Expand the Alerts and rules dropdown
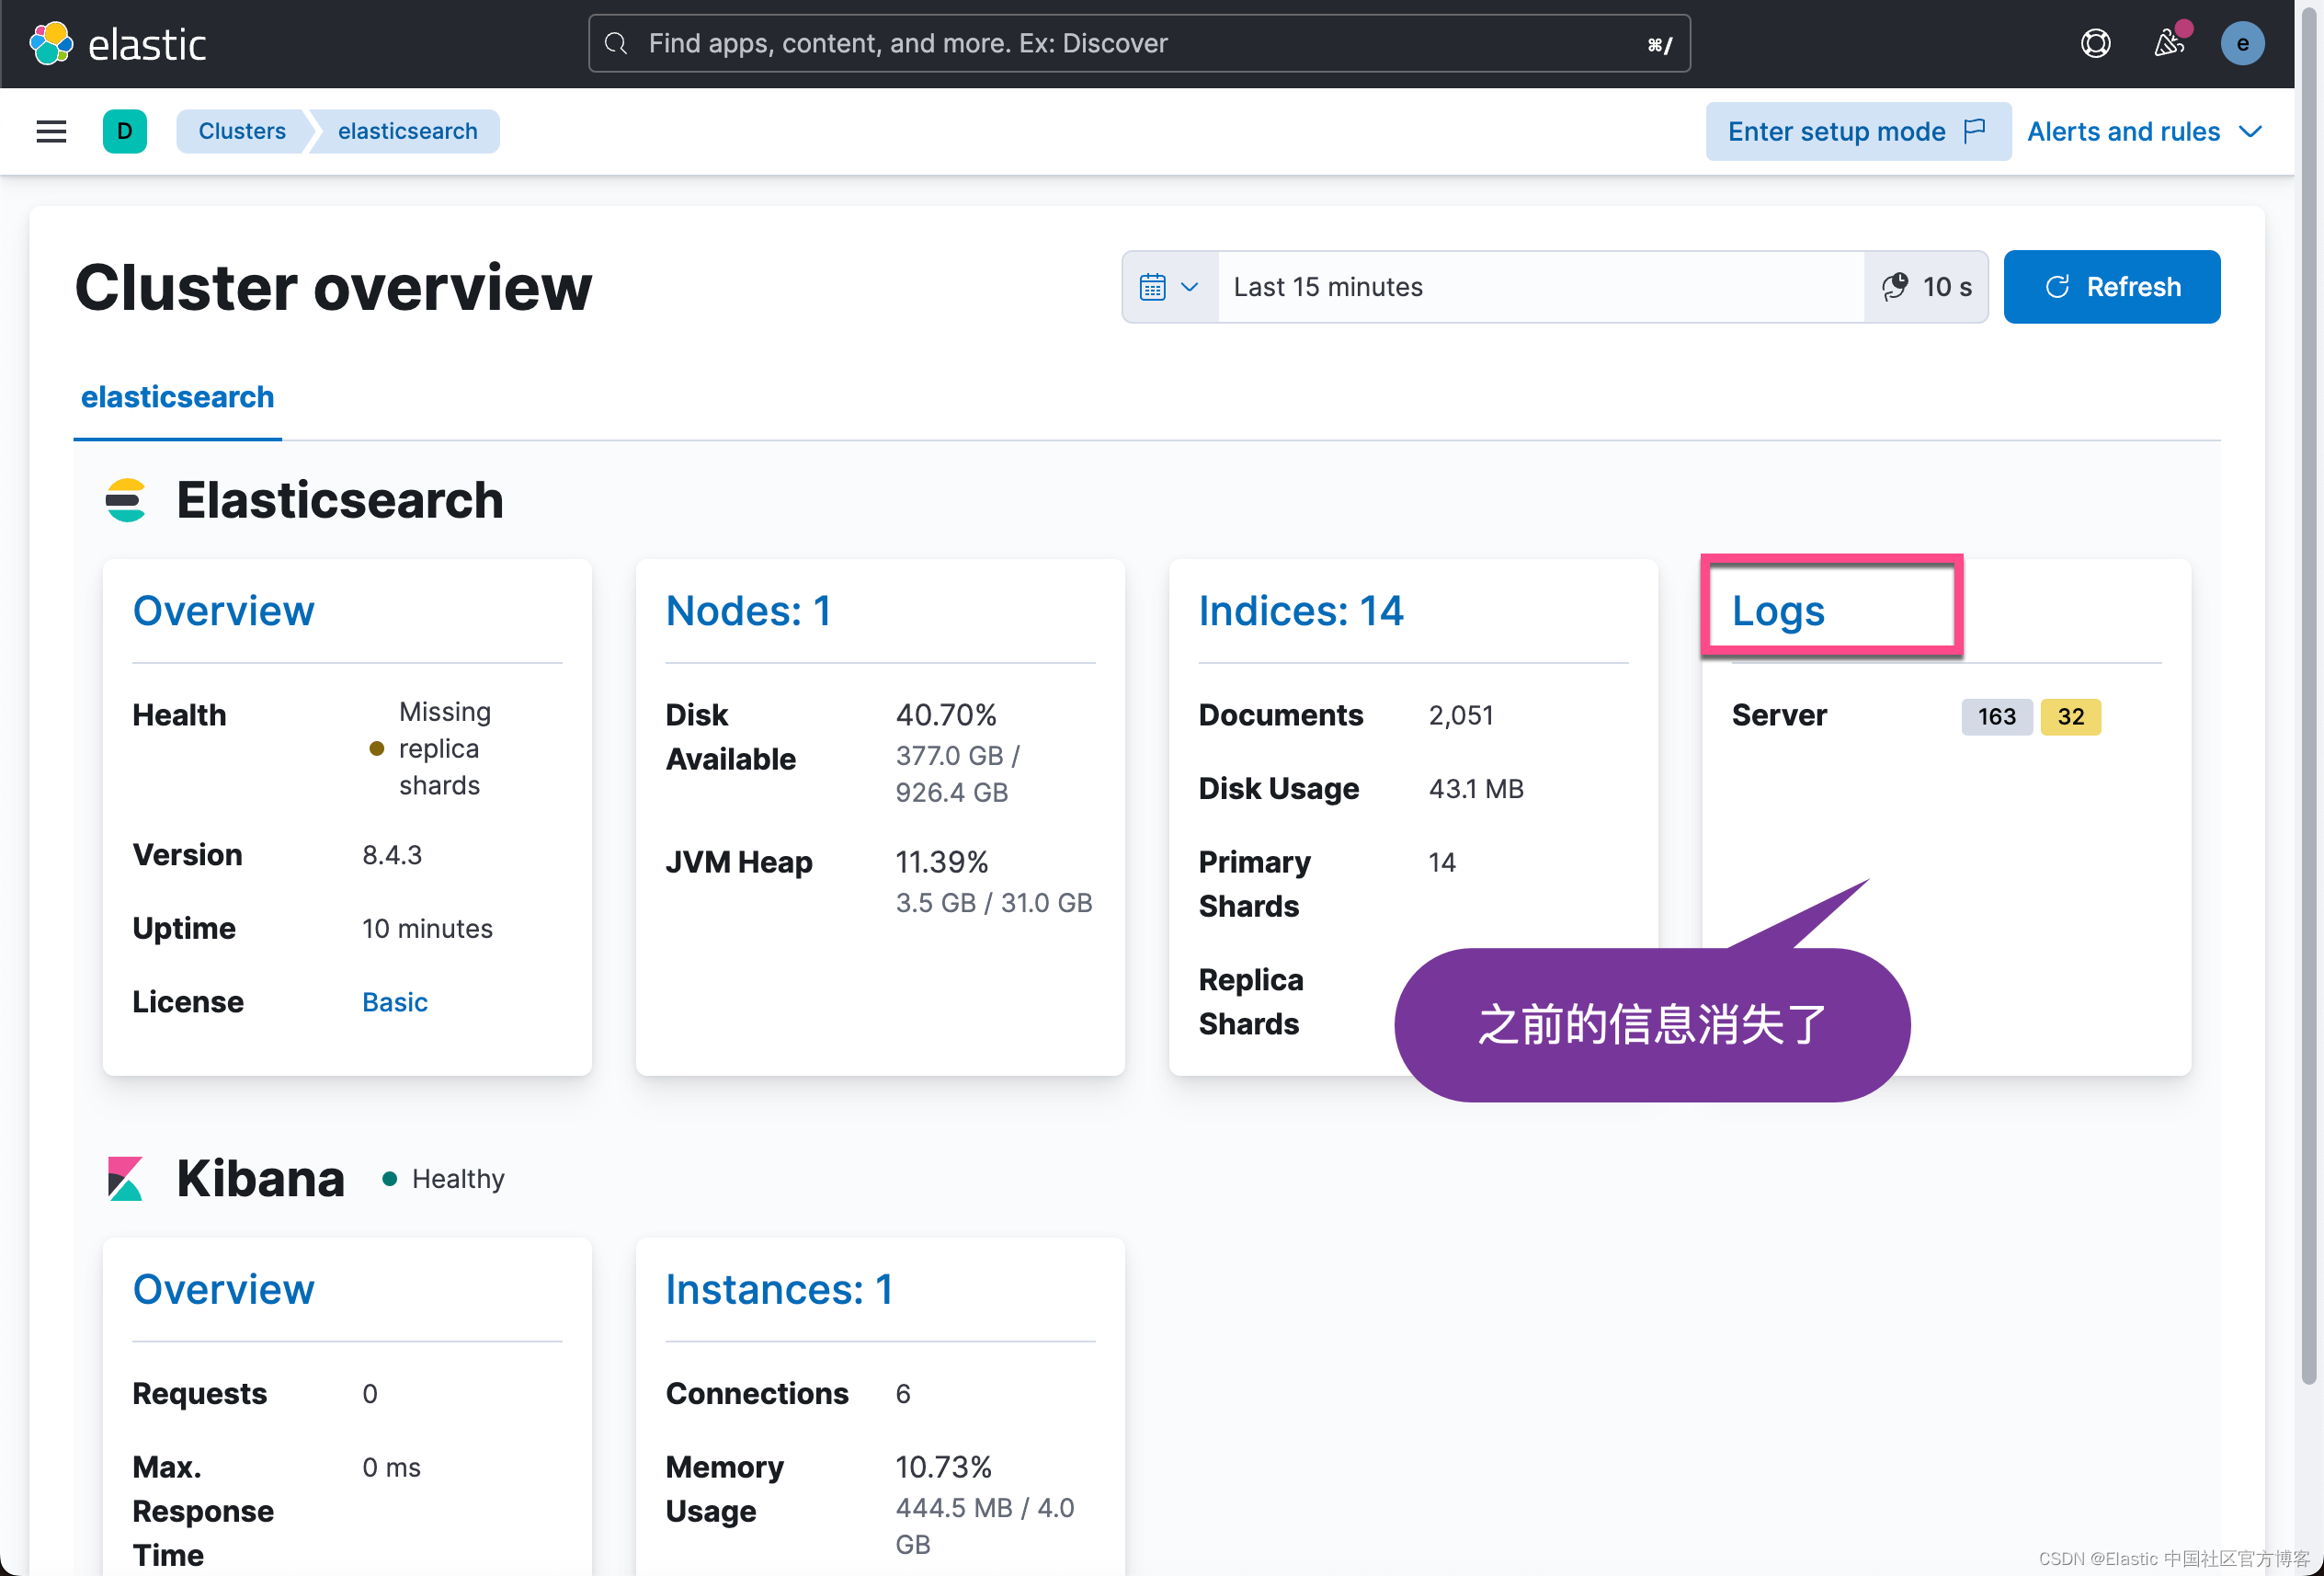Viewport: 2324px width, 1576px height. [x=2145, y=131]
